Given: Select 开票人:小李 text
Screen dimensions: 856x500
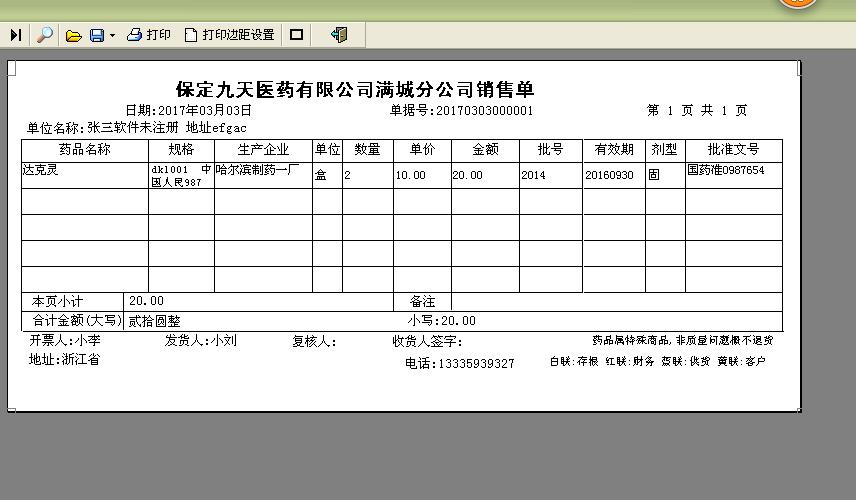Looking at the screenshot, I should click(x=65, y=341).
